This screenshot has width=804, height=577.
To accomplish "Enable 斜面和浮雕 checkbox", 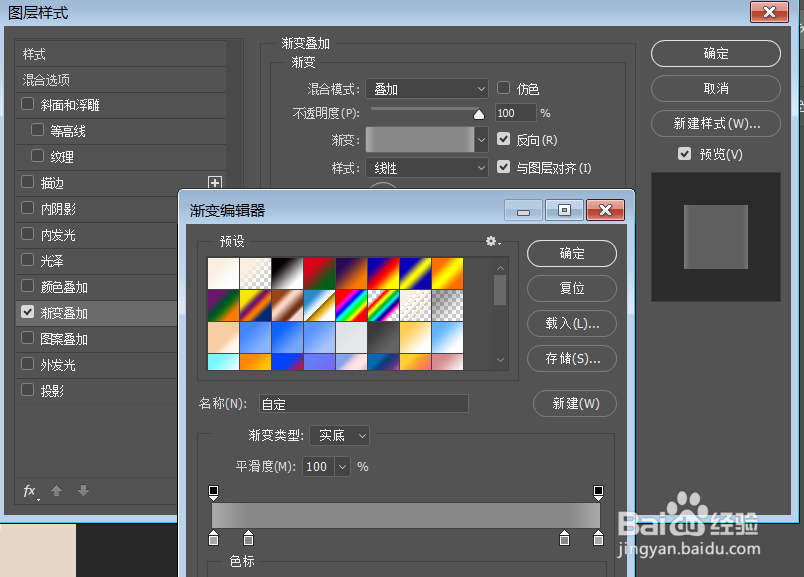I will pos(27,104).
